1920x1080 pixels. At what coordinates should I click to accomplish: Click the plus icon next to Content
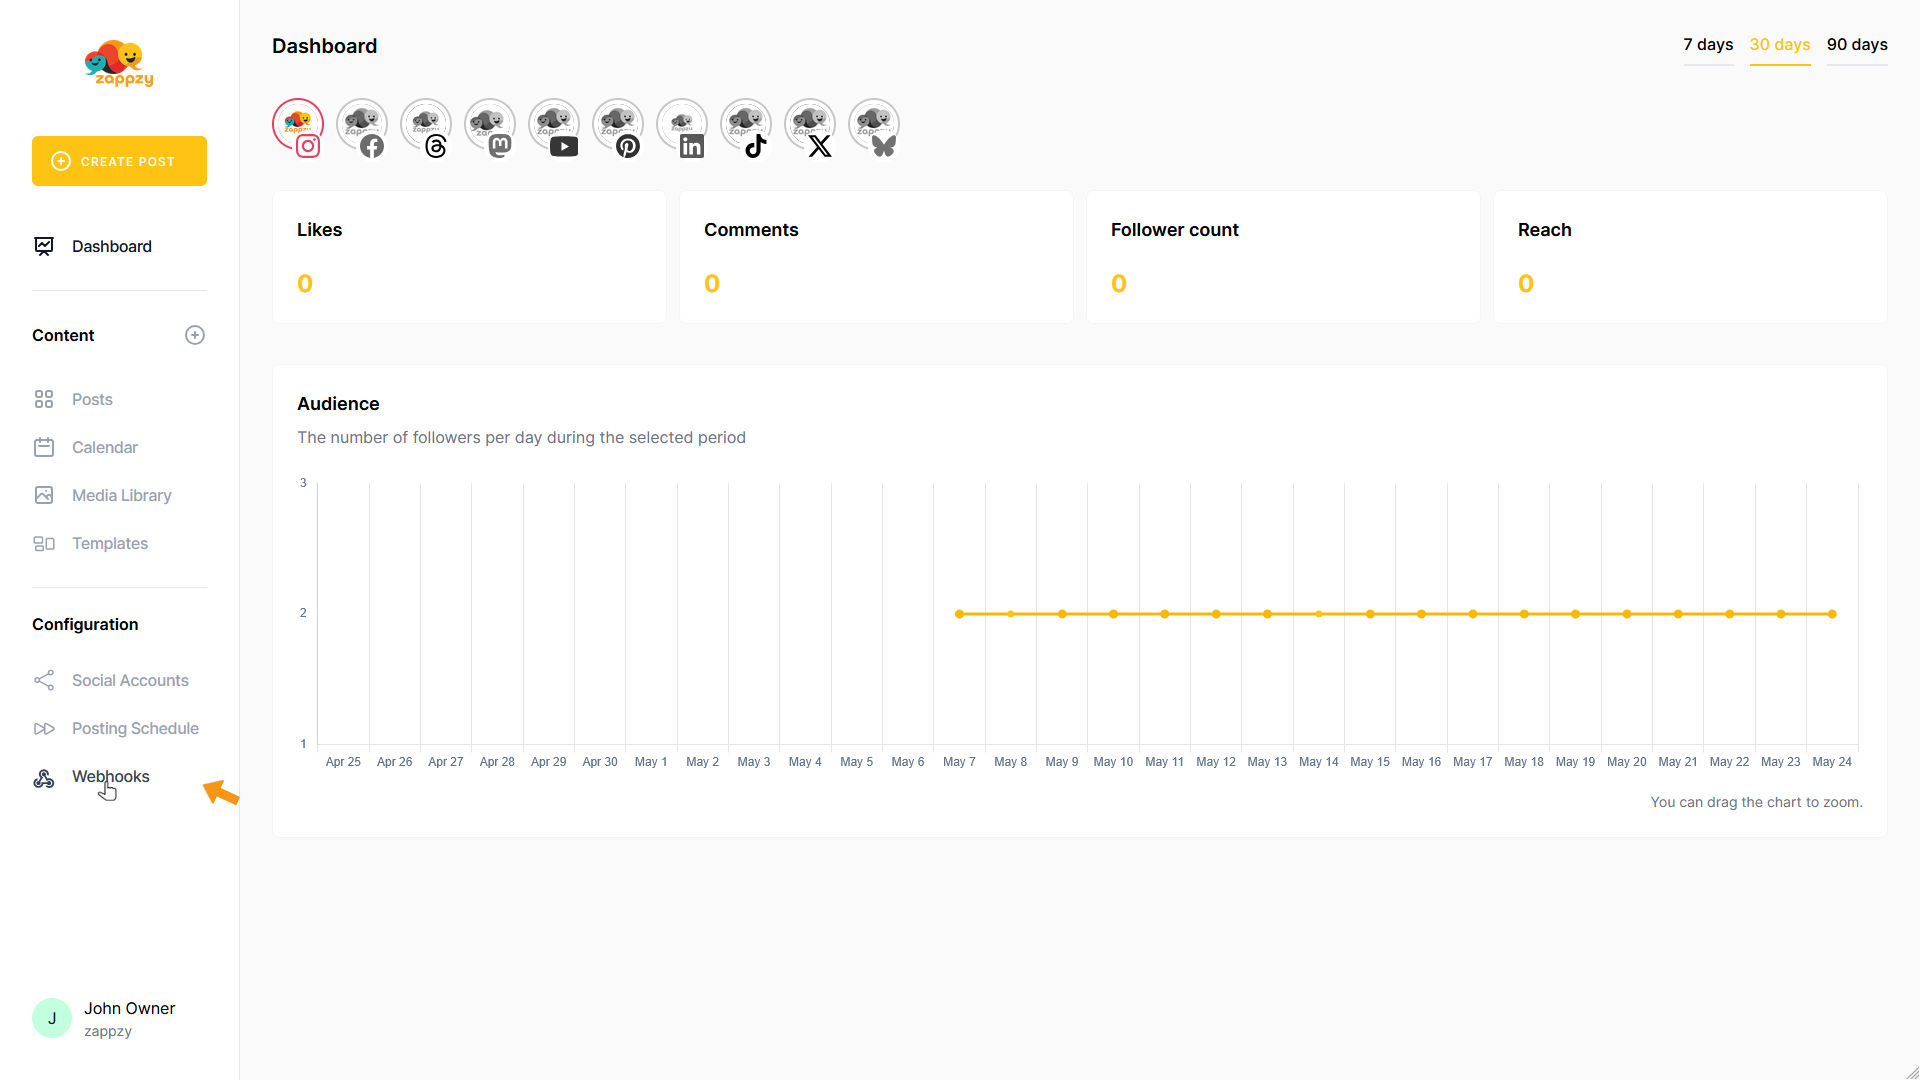pyautogui.click(x=195, y=335)
